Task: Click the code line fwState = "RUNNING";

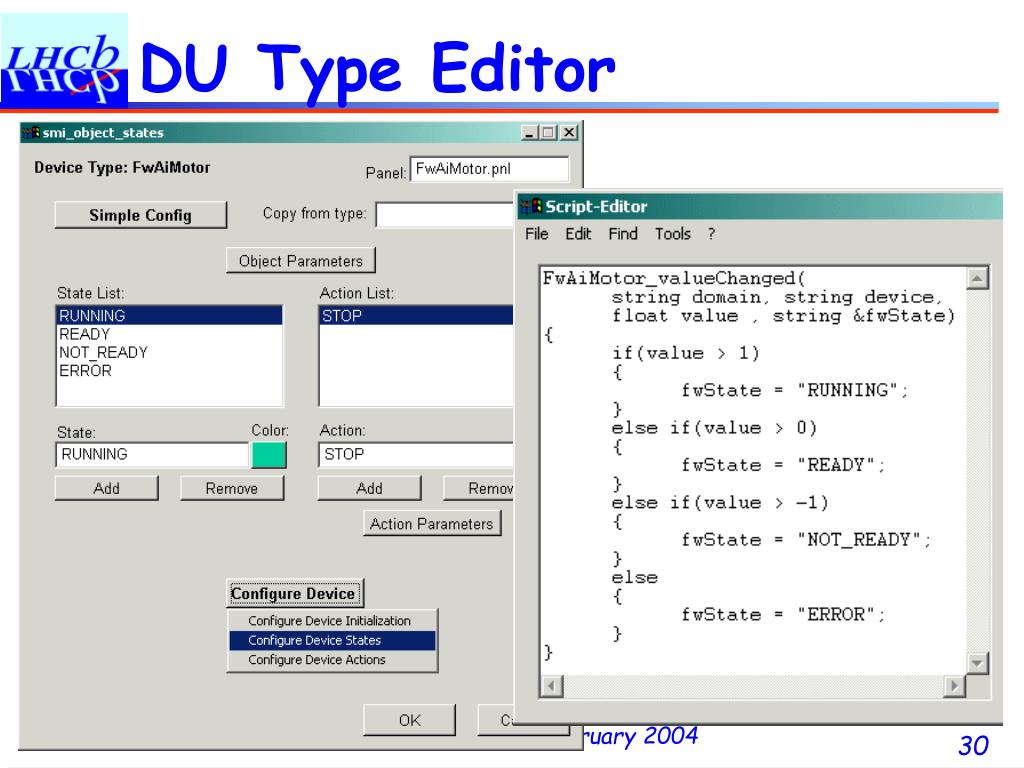Action: click(795, 391)
